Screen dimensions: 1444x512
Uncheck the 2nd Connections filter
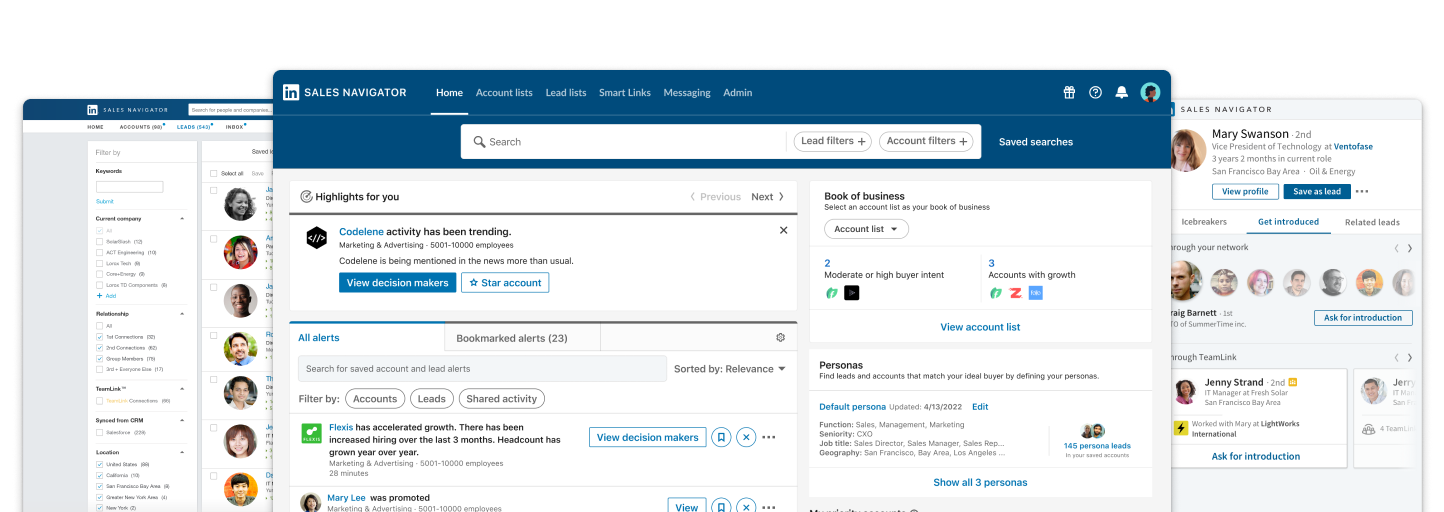(99, 347)
